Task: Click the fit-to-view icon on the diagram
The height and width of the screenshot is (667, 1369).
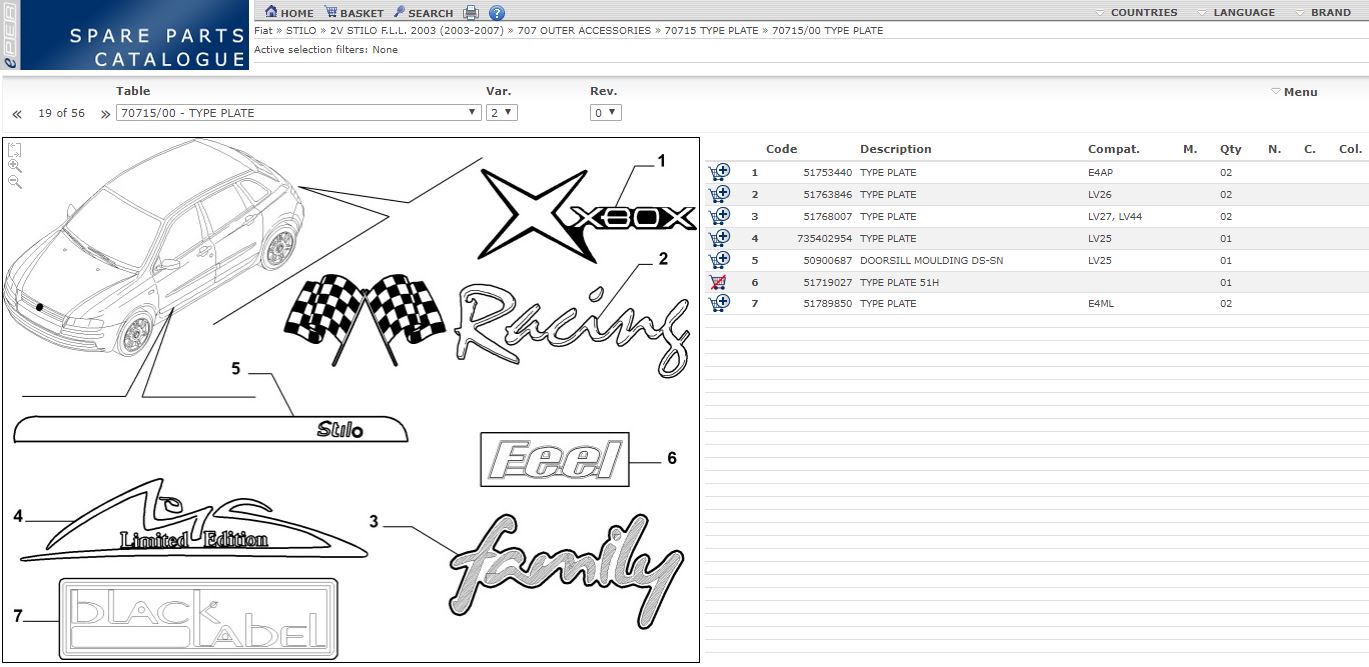Action: (x=14, y=150)
